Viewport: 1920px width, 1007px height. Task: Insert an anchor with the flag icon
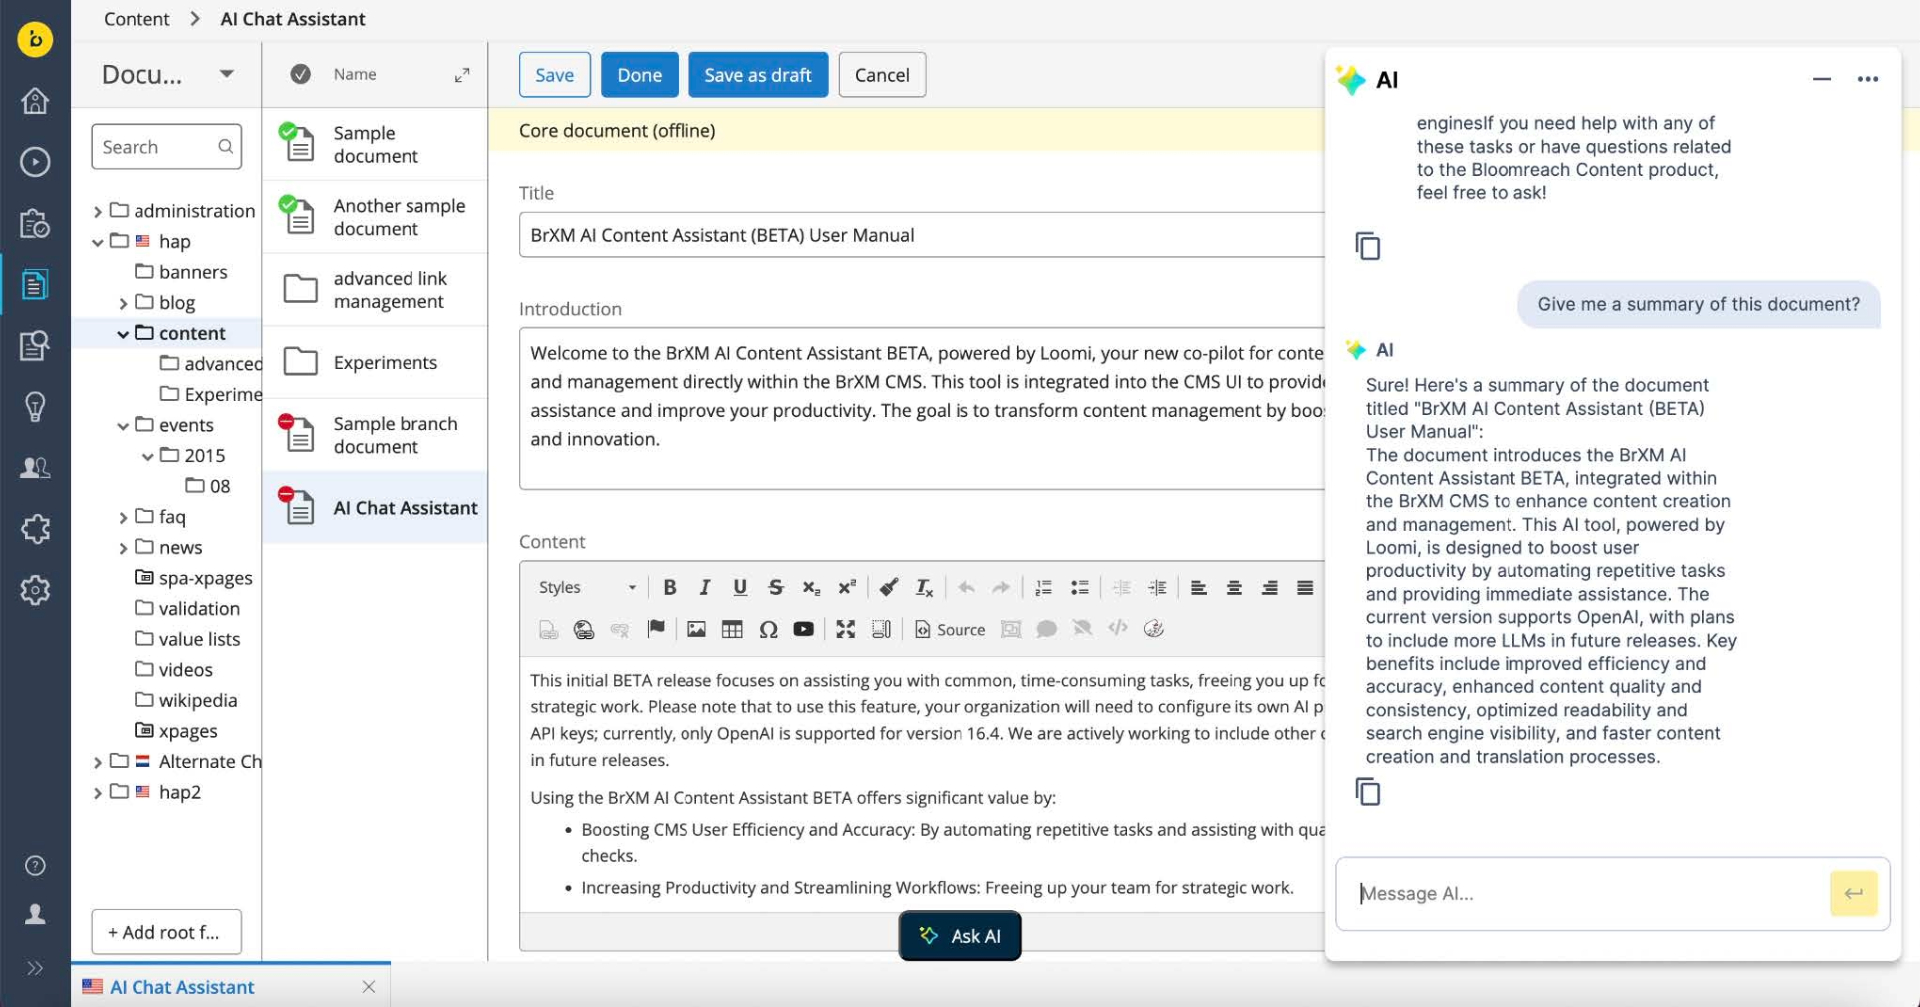656,629
